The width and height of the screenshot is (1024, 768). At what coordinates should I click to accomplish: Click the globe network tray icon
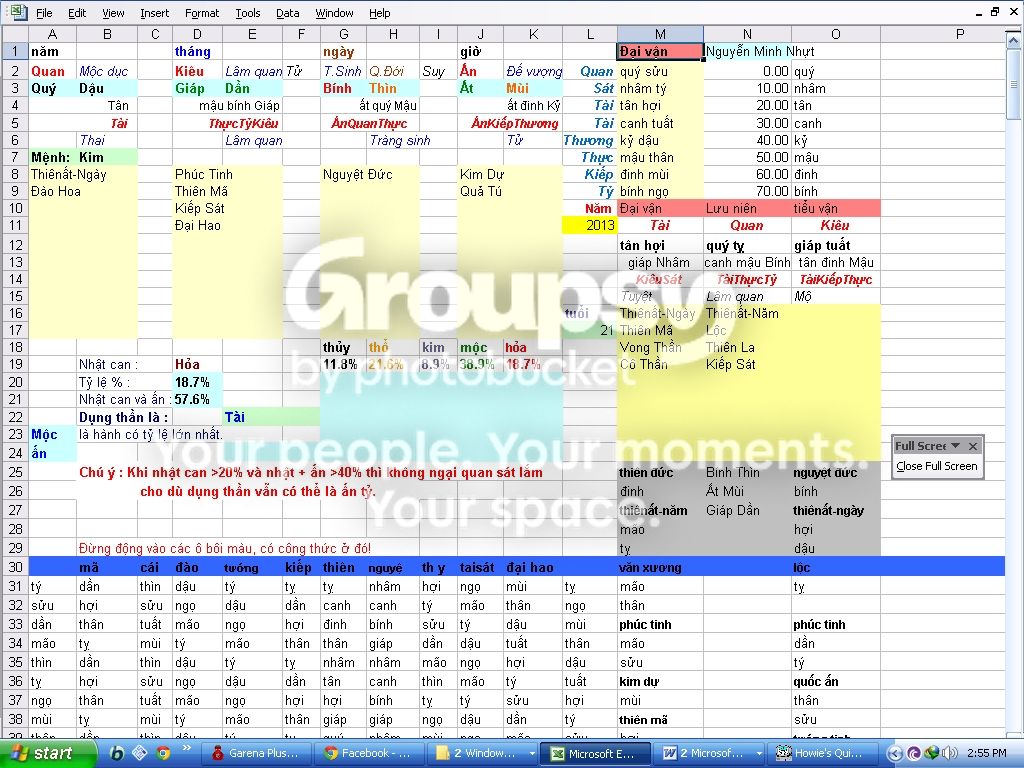tap(932, 753)
